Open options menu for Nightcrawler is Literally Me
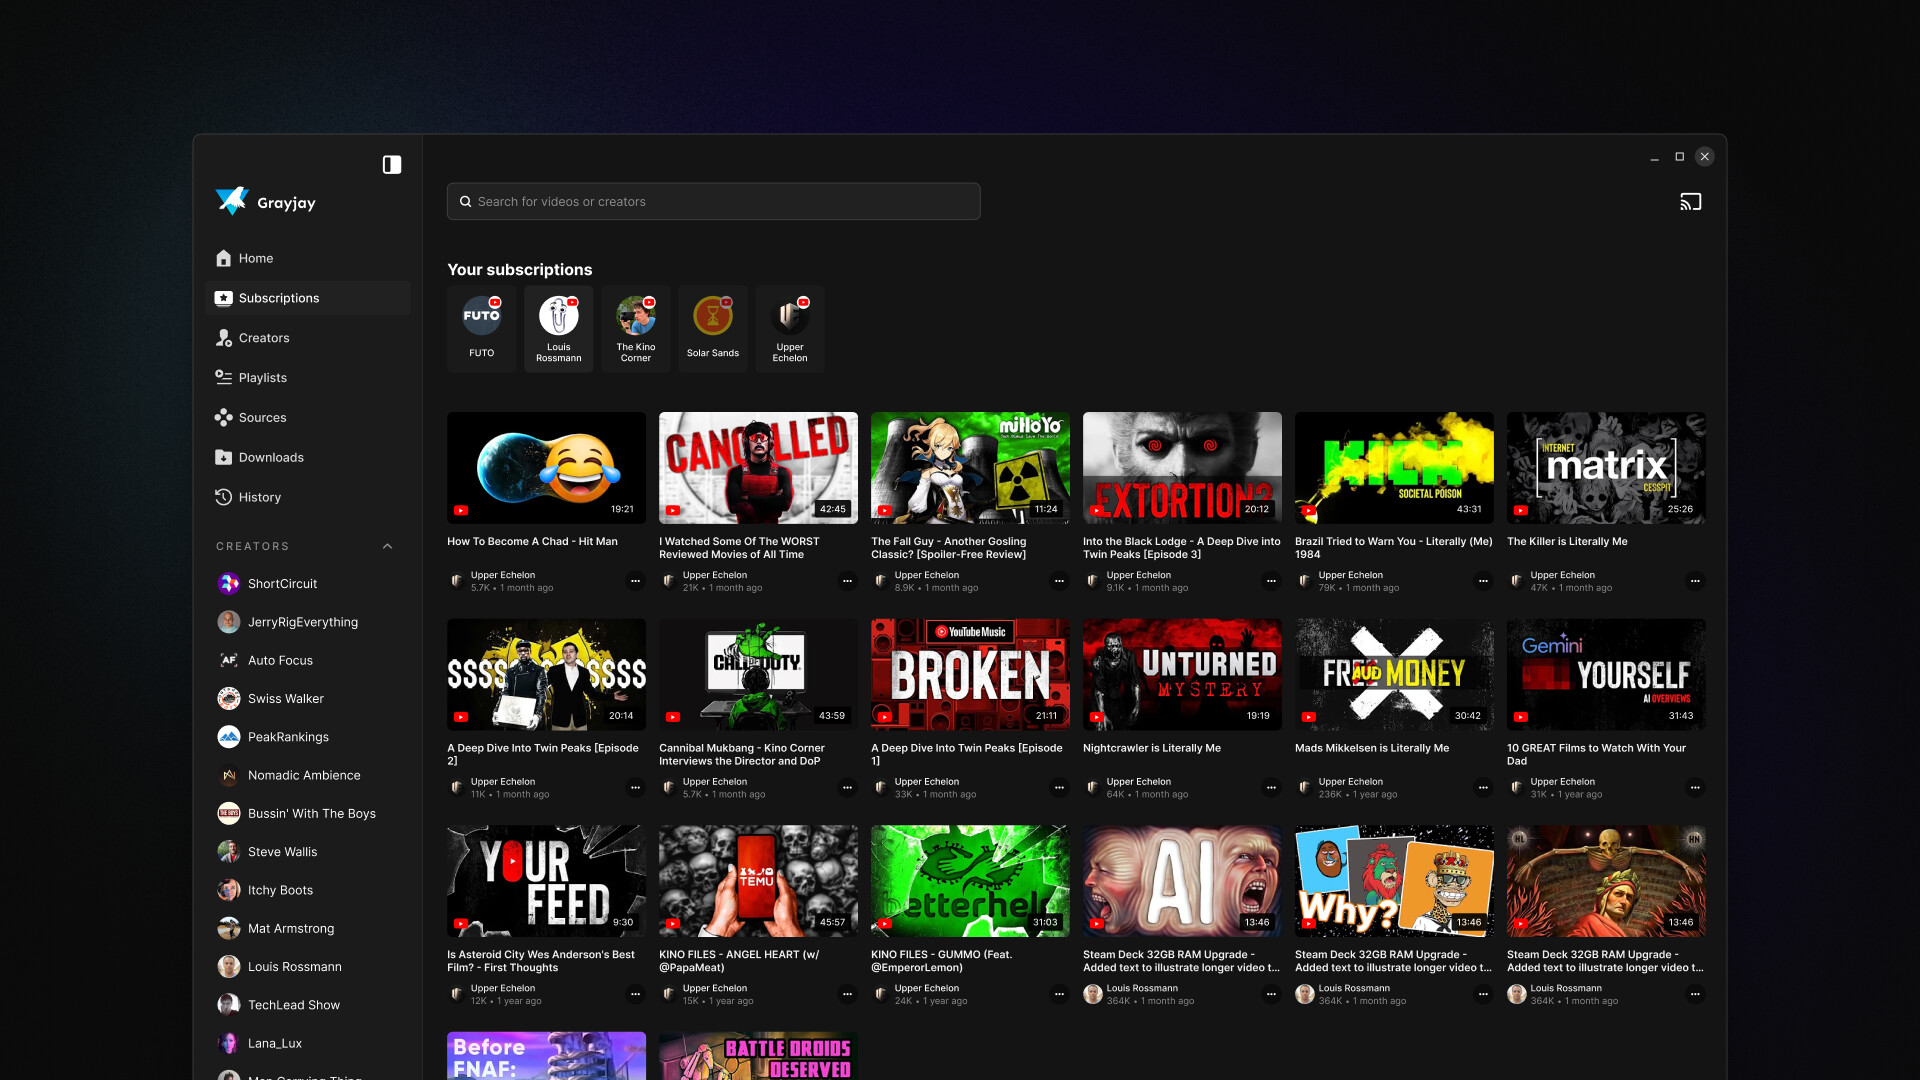This screenshot has width=1920, height=1080. click(1271, 788)
